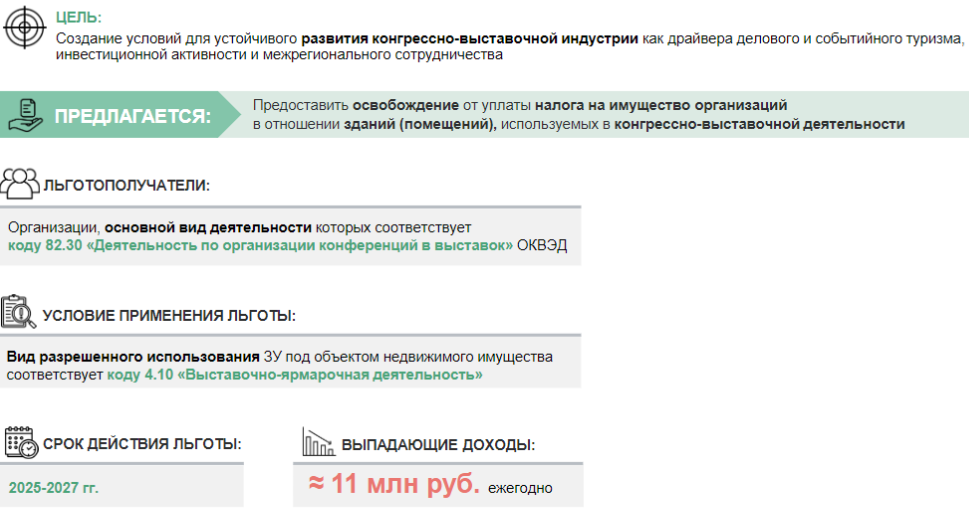Click the document magnifier icon near УСЛОВИЕ
969x513 pixels.
pyautogui.click(x=19, y=313)
